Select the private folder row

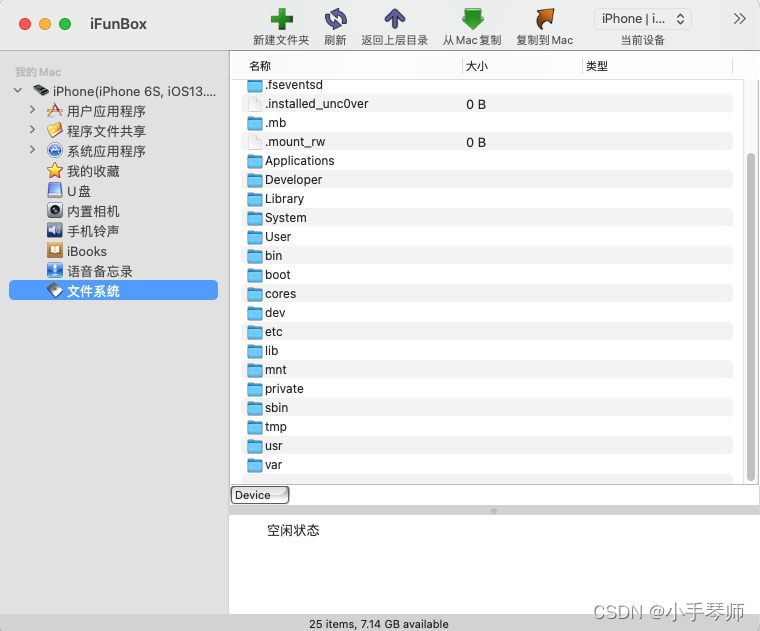[487, 389]
